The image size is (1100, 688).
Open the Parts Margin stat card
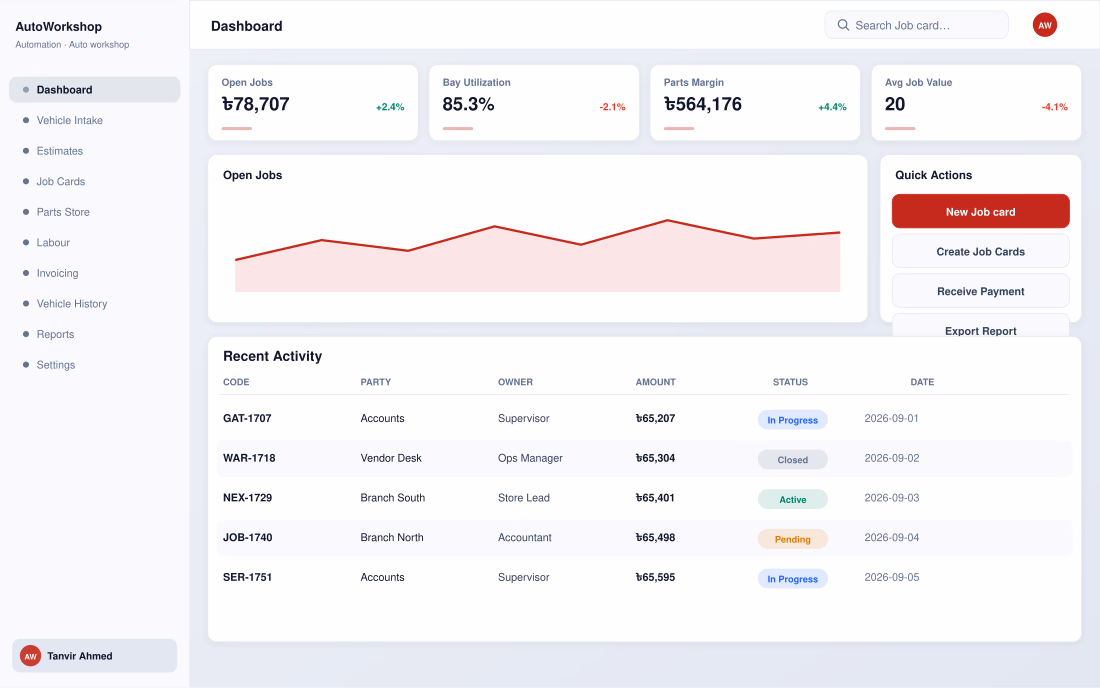pyautogui.click(x=755, y=102)
